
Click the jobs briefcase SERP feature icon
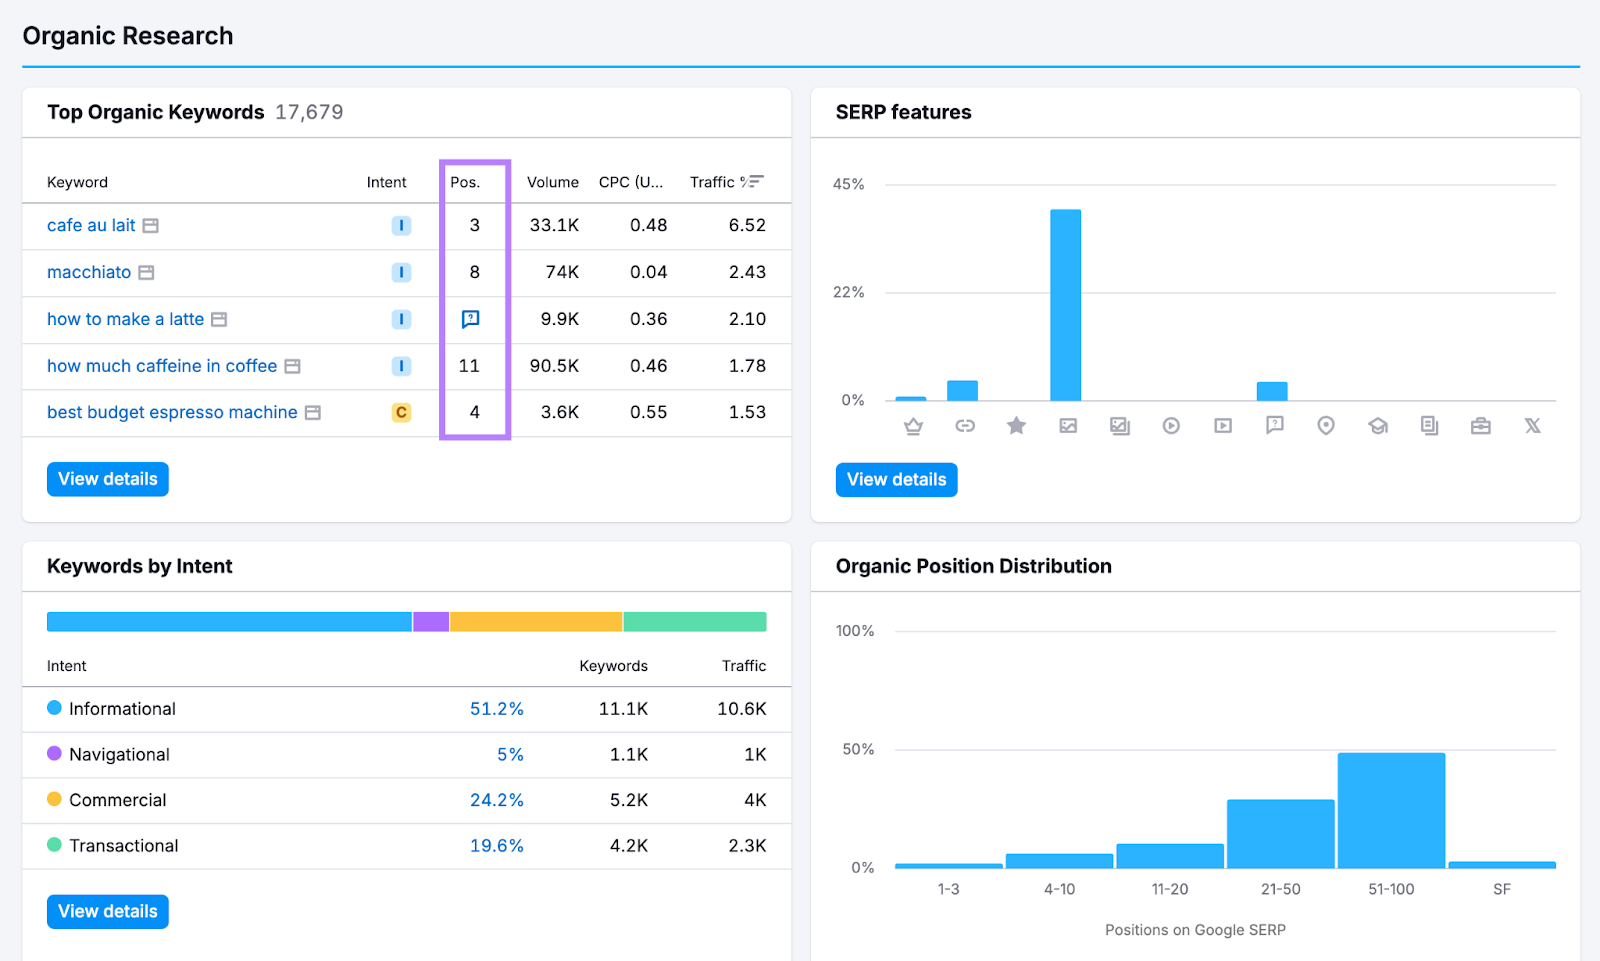(1481, 425)
